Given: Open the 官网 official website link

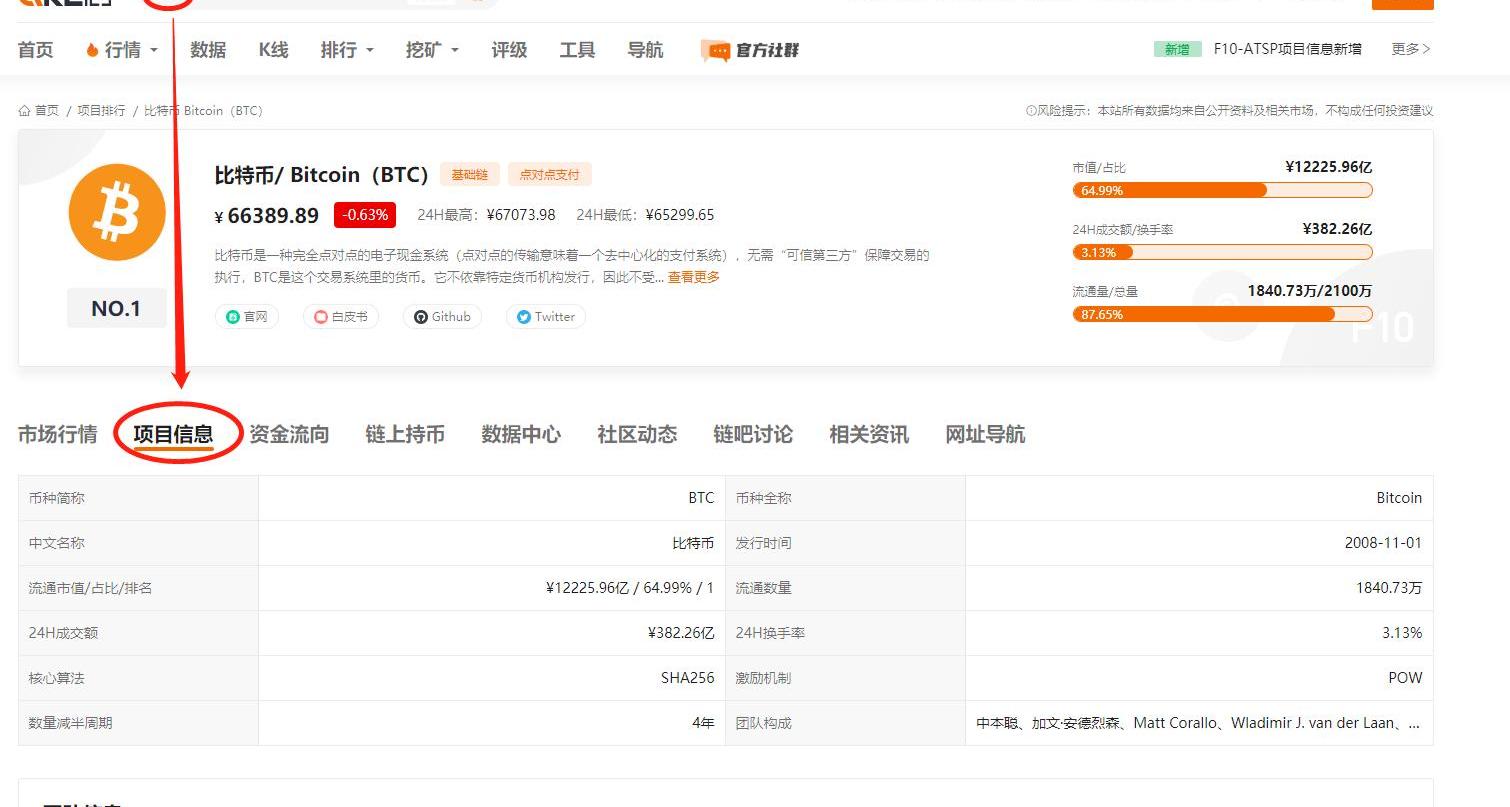Looking at the screenshot, I should point(247,317).
